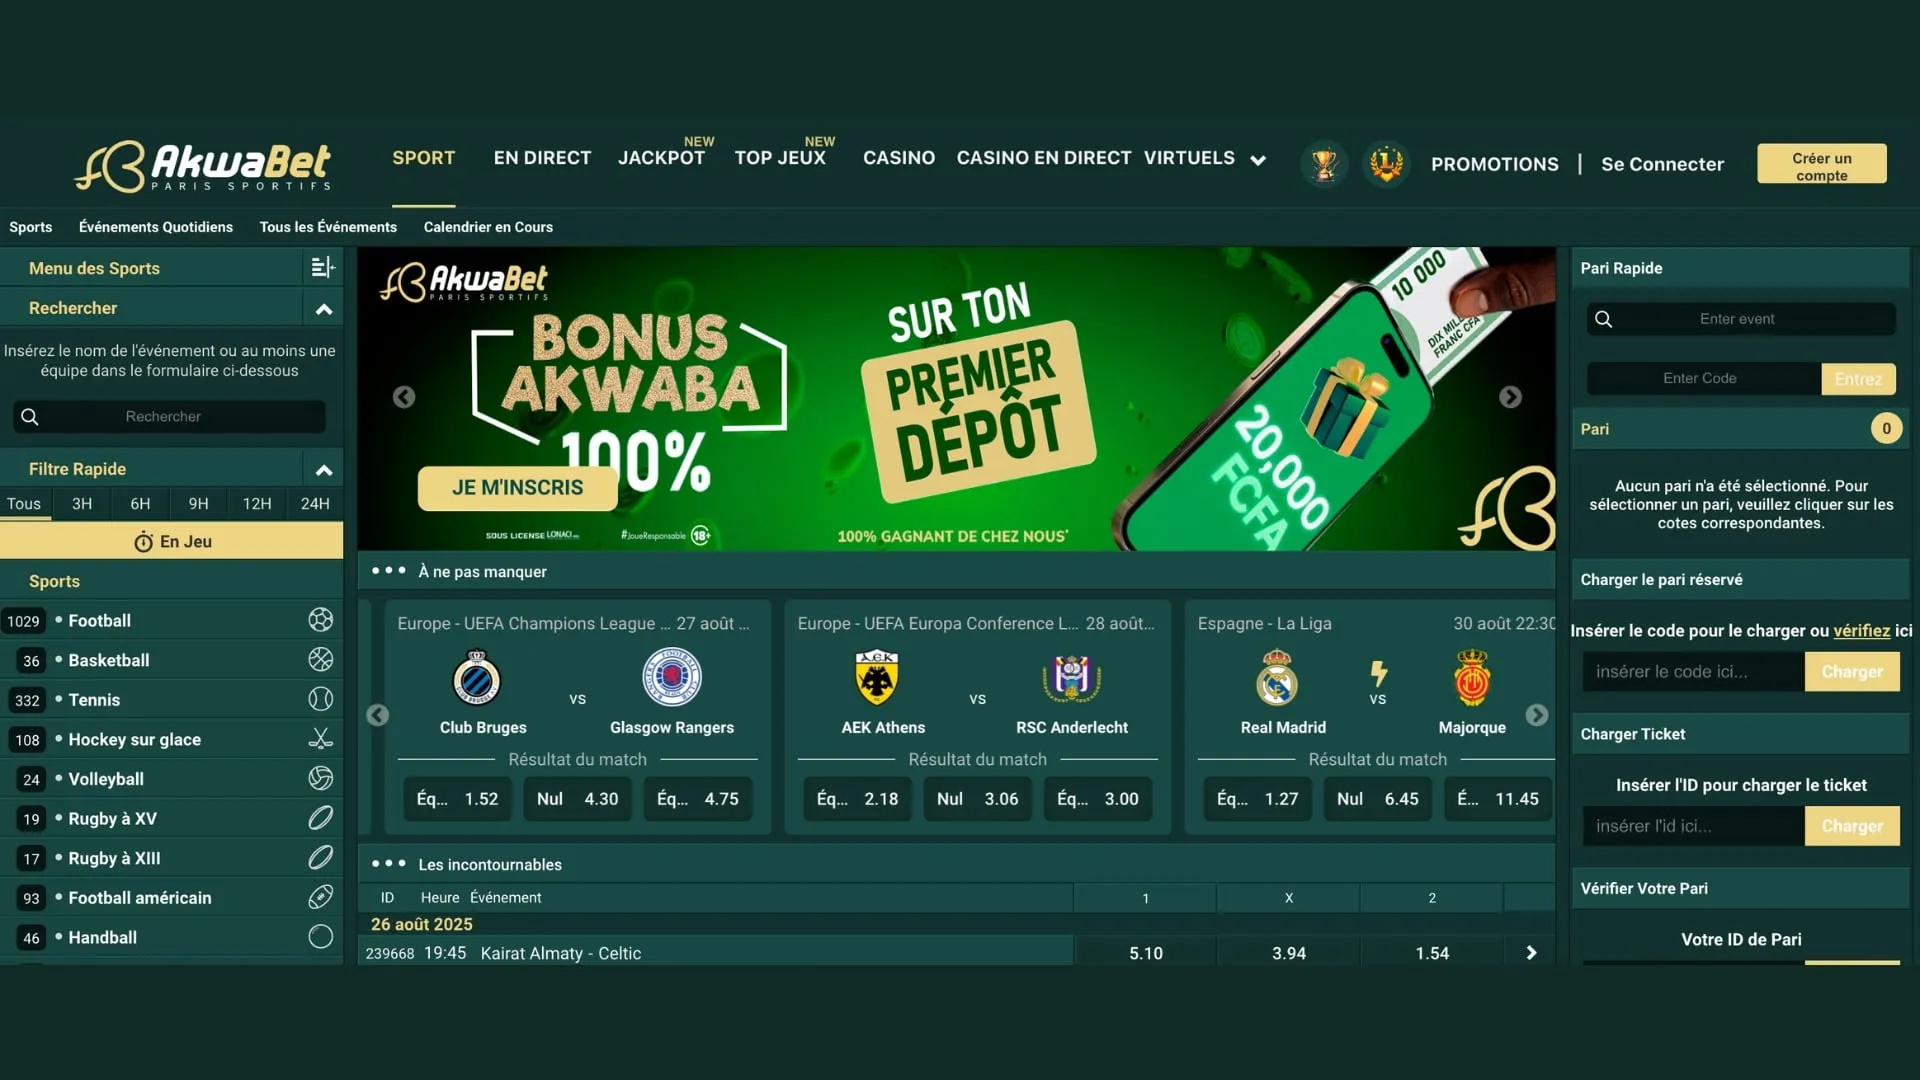This screenshot has width=1920, height=1080.
Task: Open the VIRTUELS dropdown arrow
Action: tap(1258, 160)
